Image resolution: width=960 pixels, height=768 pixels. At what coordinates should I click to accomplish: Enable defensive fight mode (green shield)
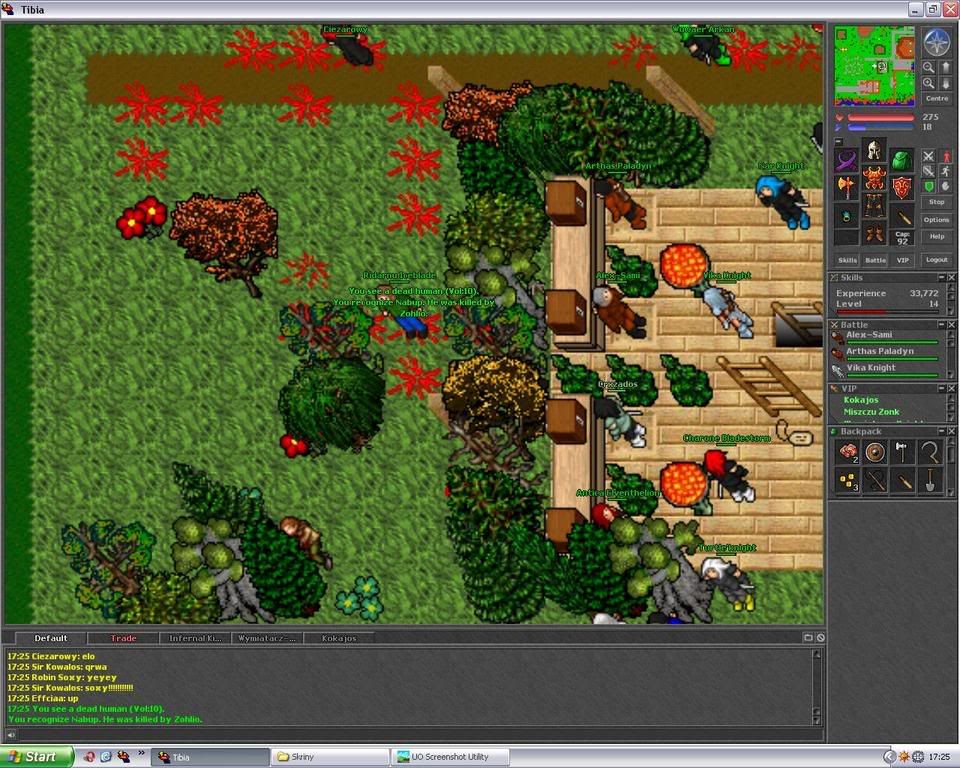coord(929,186)
